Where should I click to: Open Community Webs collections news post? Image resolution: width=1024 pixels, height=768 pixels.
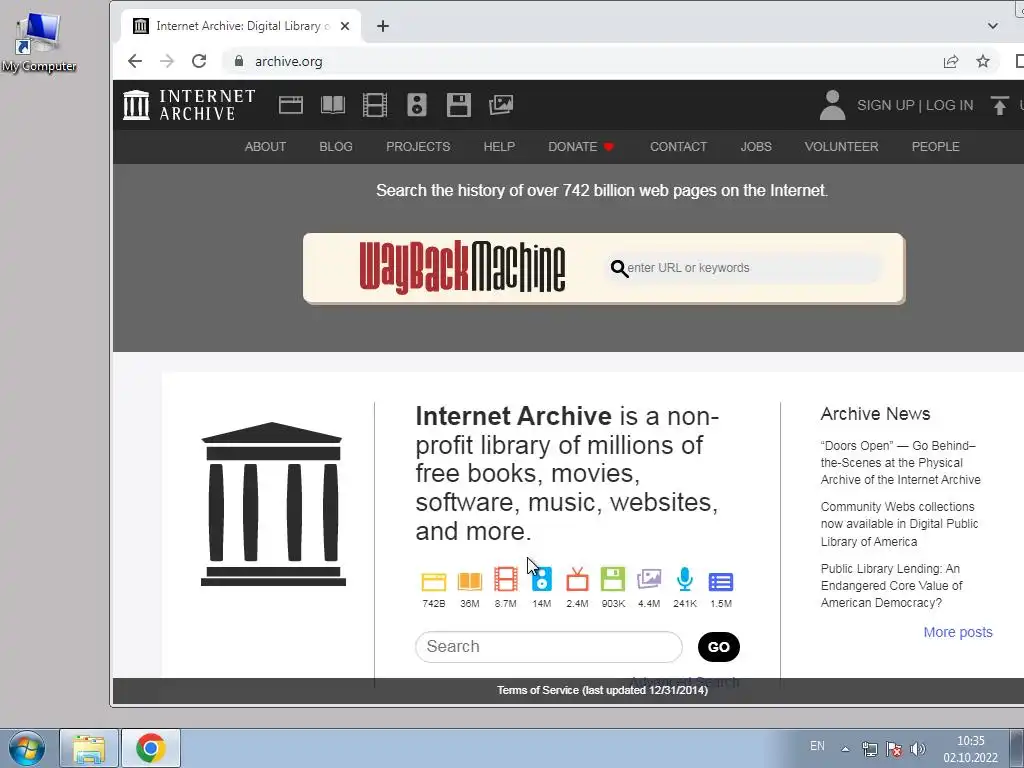tap(899, 524)
